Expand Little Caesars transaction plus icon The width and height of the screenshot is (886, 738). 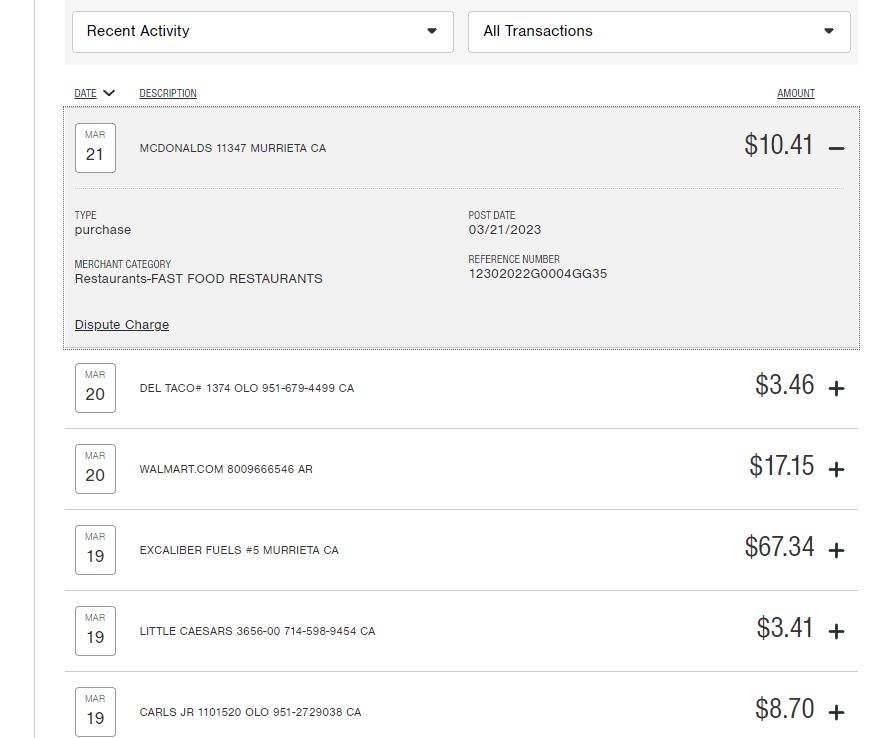click(838, 629)
